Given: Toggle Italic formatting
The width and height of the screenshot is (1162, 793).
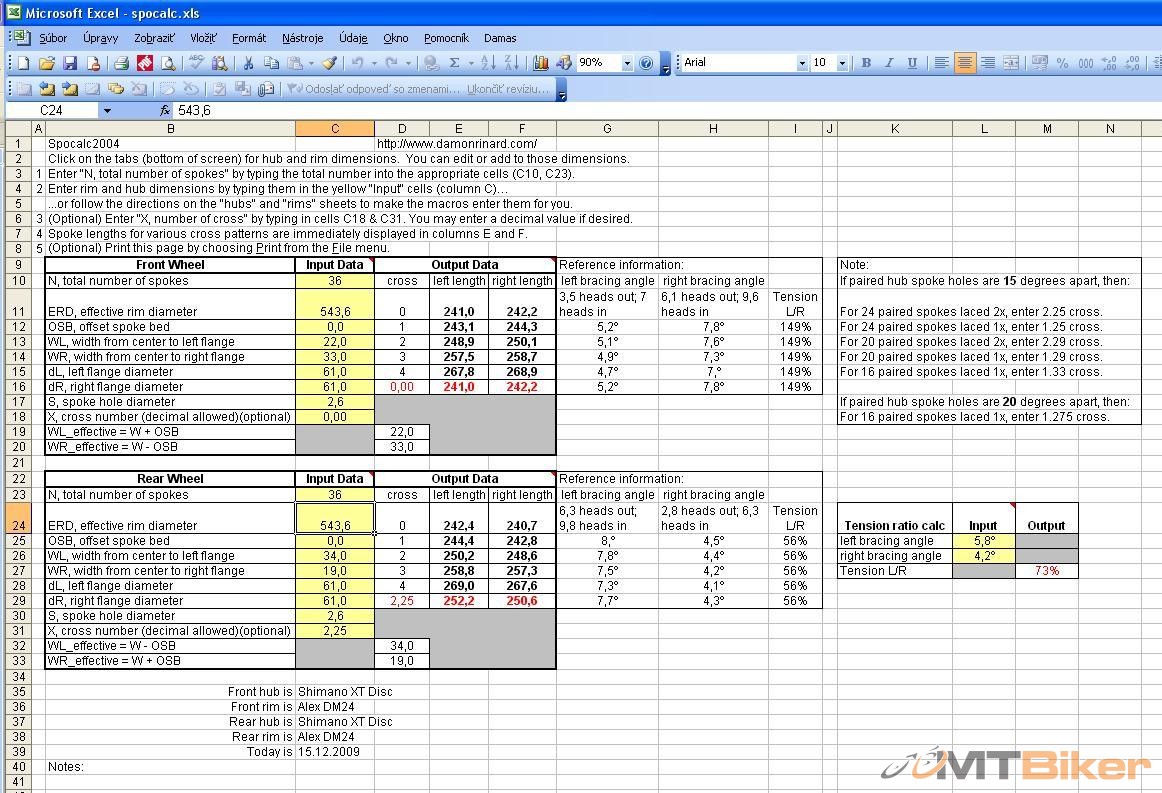Looking at the screenshot, I should point(889,63).
